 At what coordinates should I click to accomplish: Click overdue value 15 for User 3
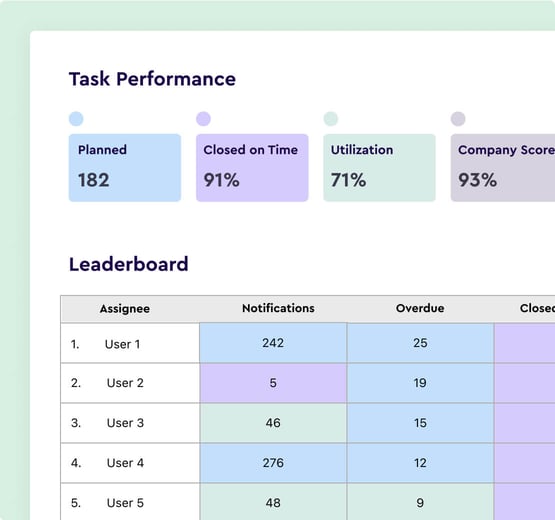(x=420, y=423)
